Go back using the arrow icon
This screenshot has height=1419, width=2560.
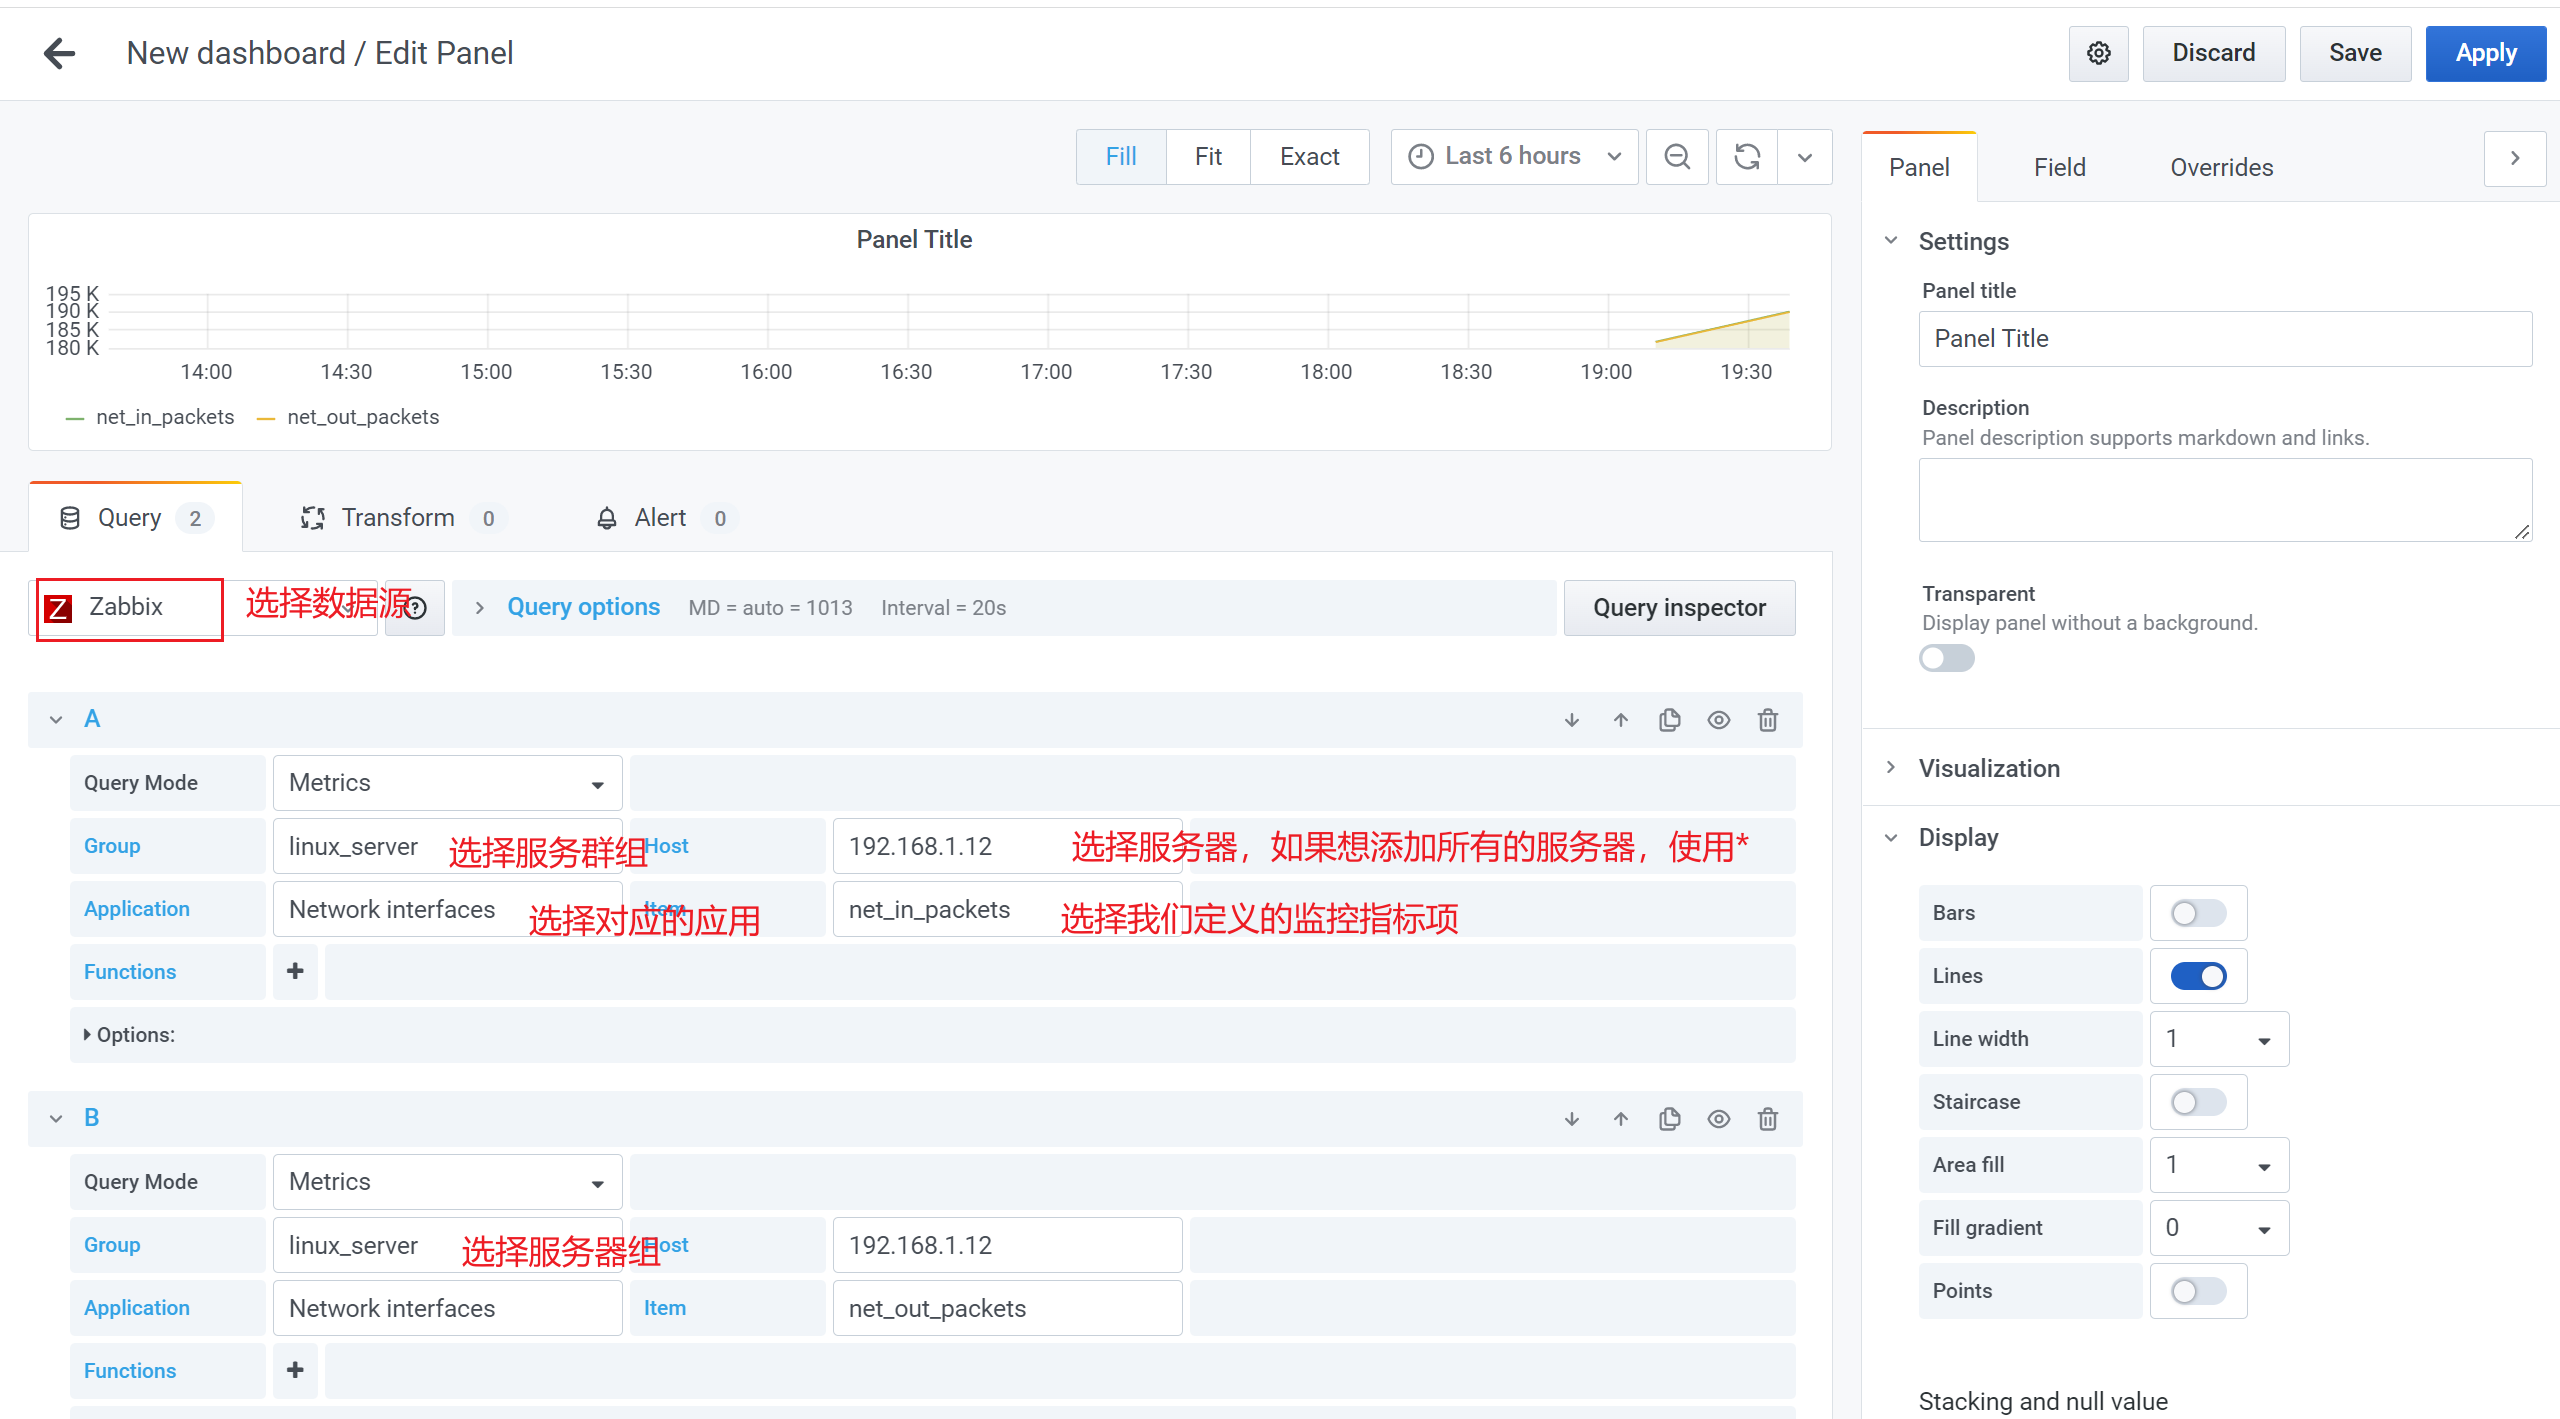(x=60, y=53)
